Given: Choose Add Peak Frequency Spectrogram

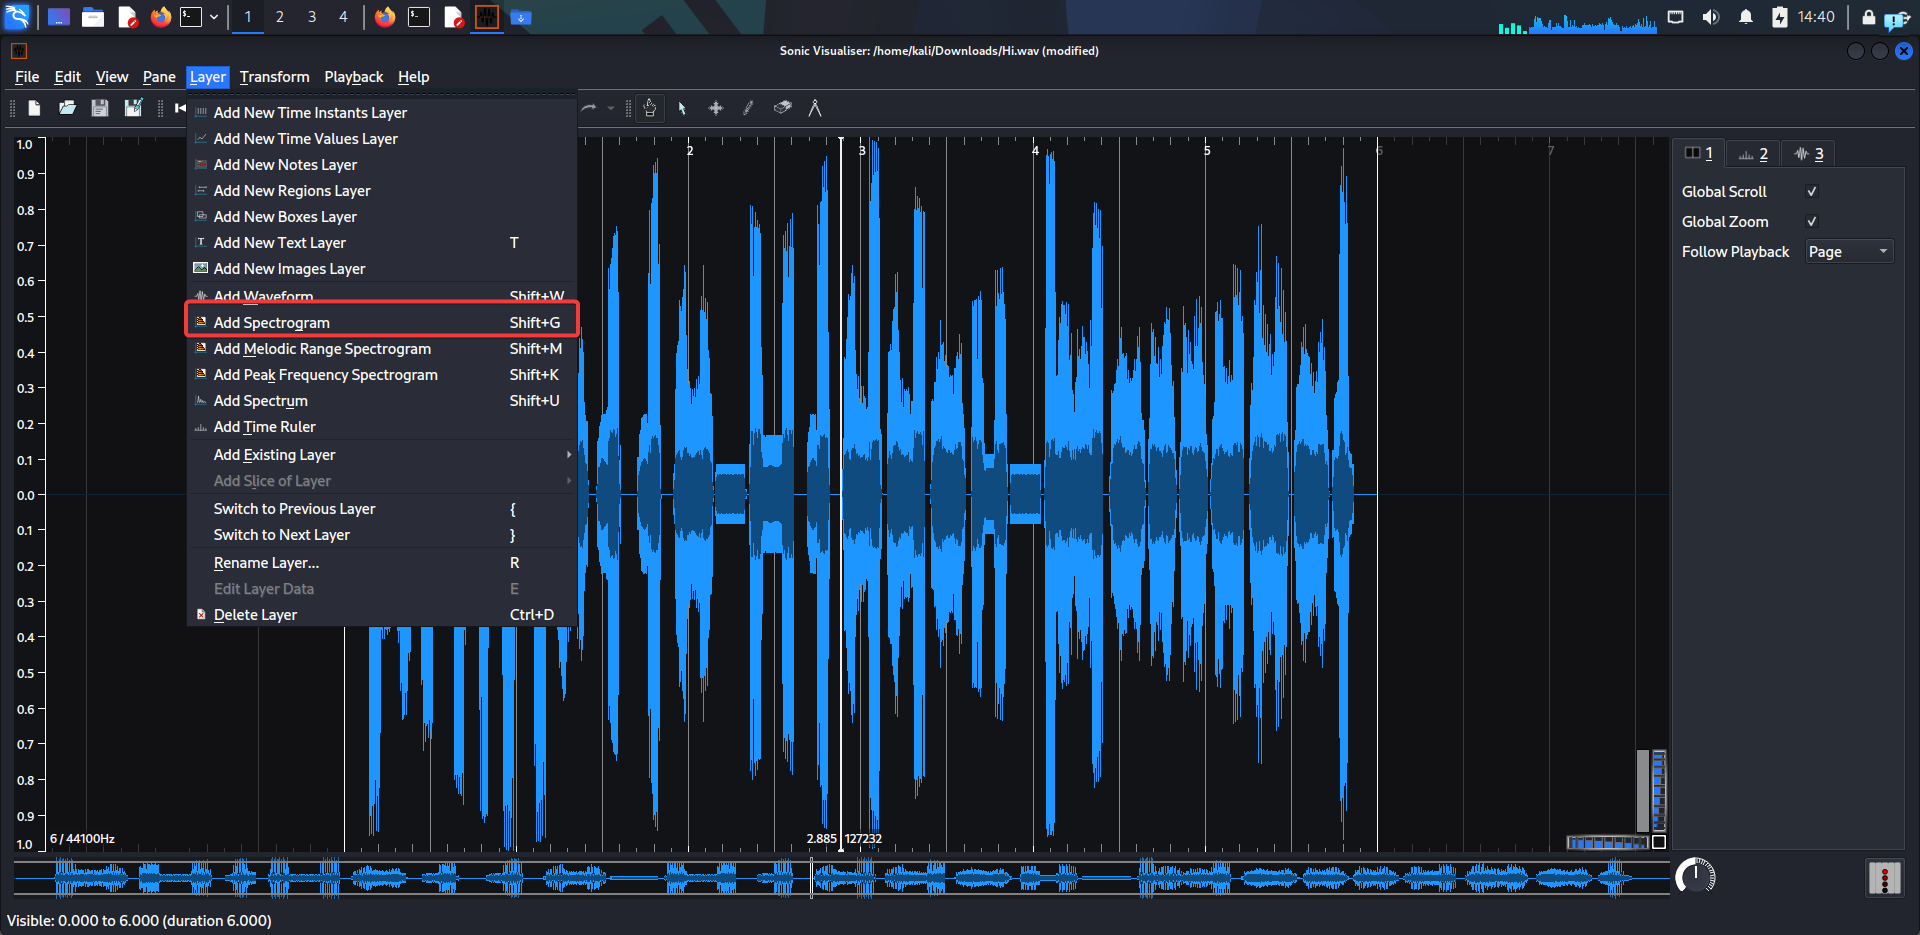Looking at the screenshot, I should pos(382,375).
